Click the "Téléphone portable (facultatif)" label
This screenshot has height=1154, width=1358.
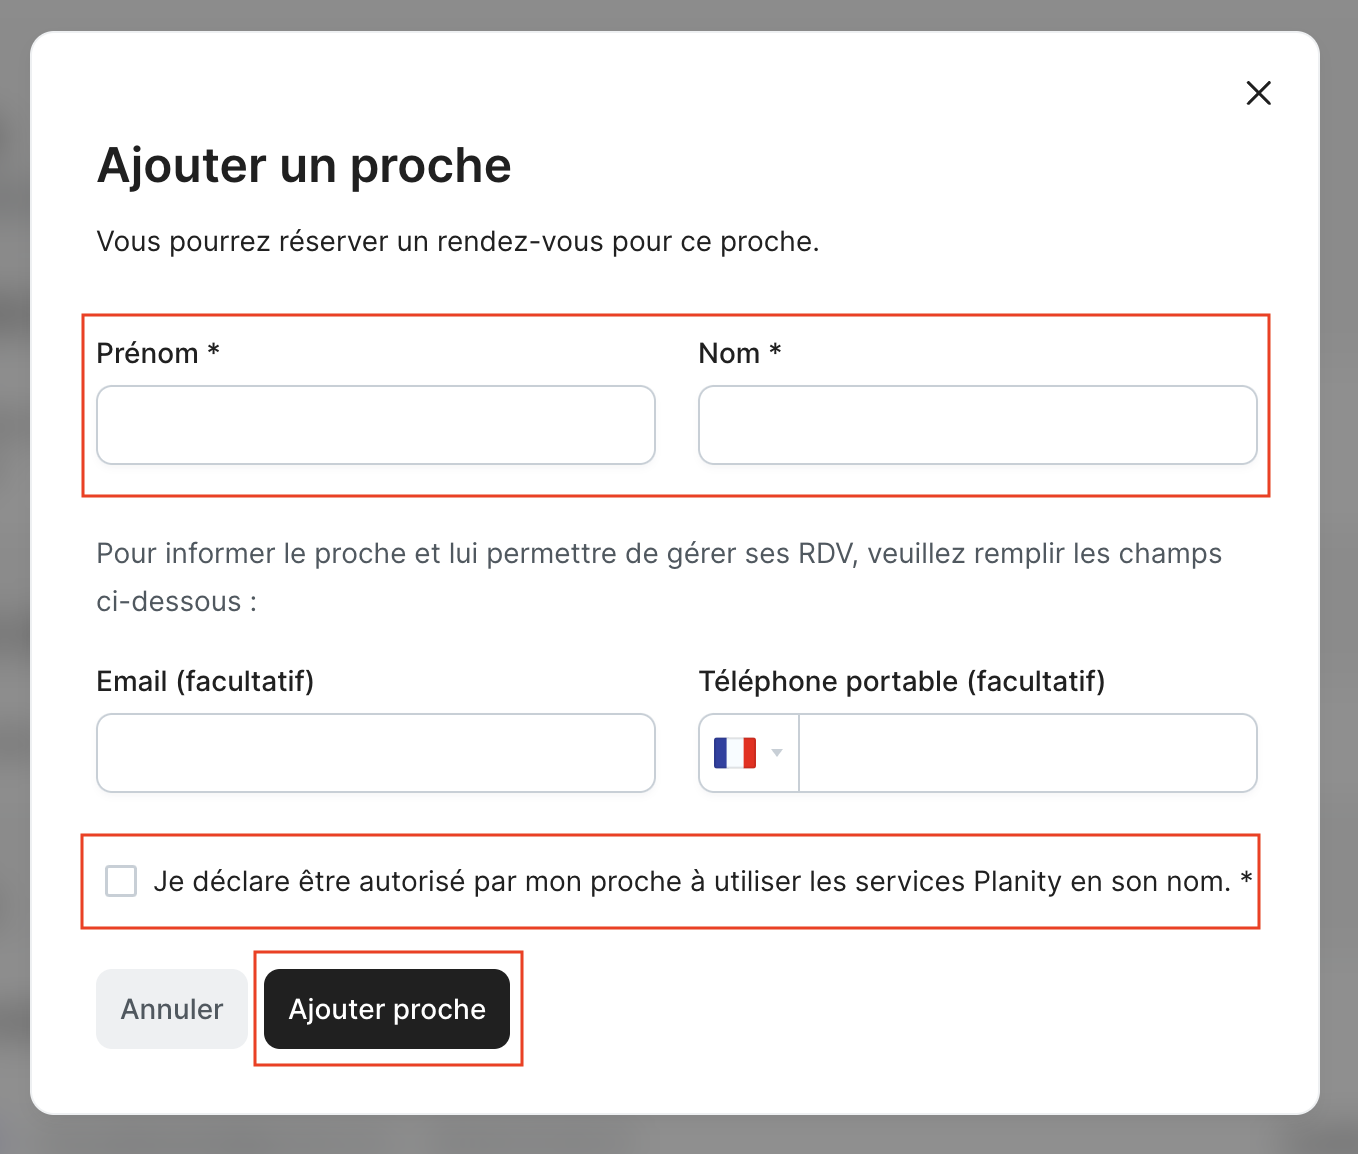coord(901,681)
